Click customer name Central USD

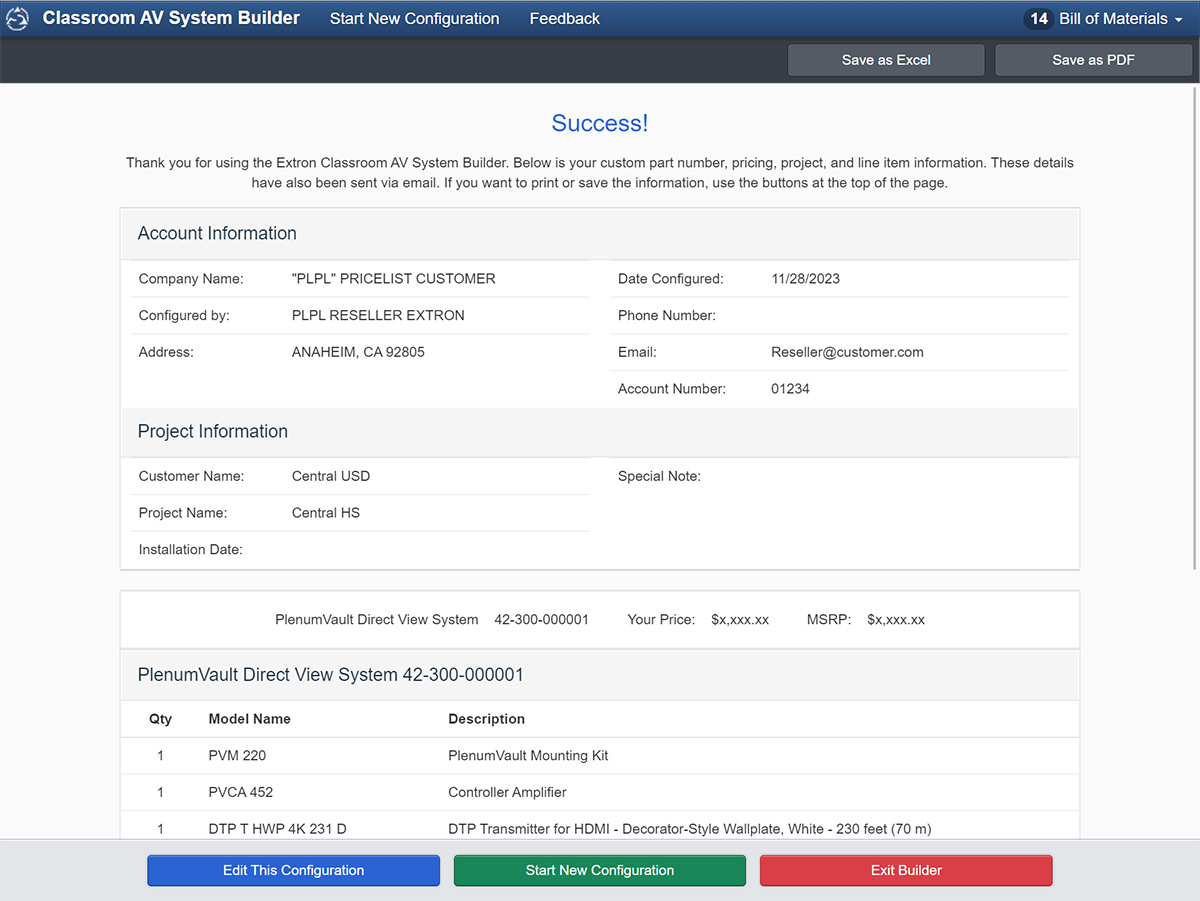331,476
